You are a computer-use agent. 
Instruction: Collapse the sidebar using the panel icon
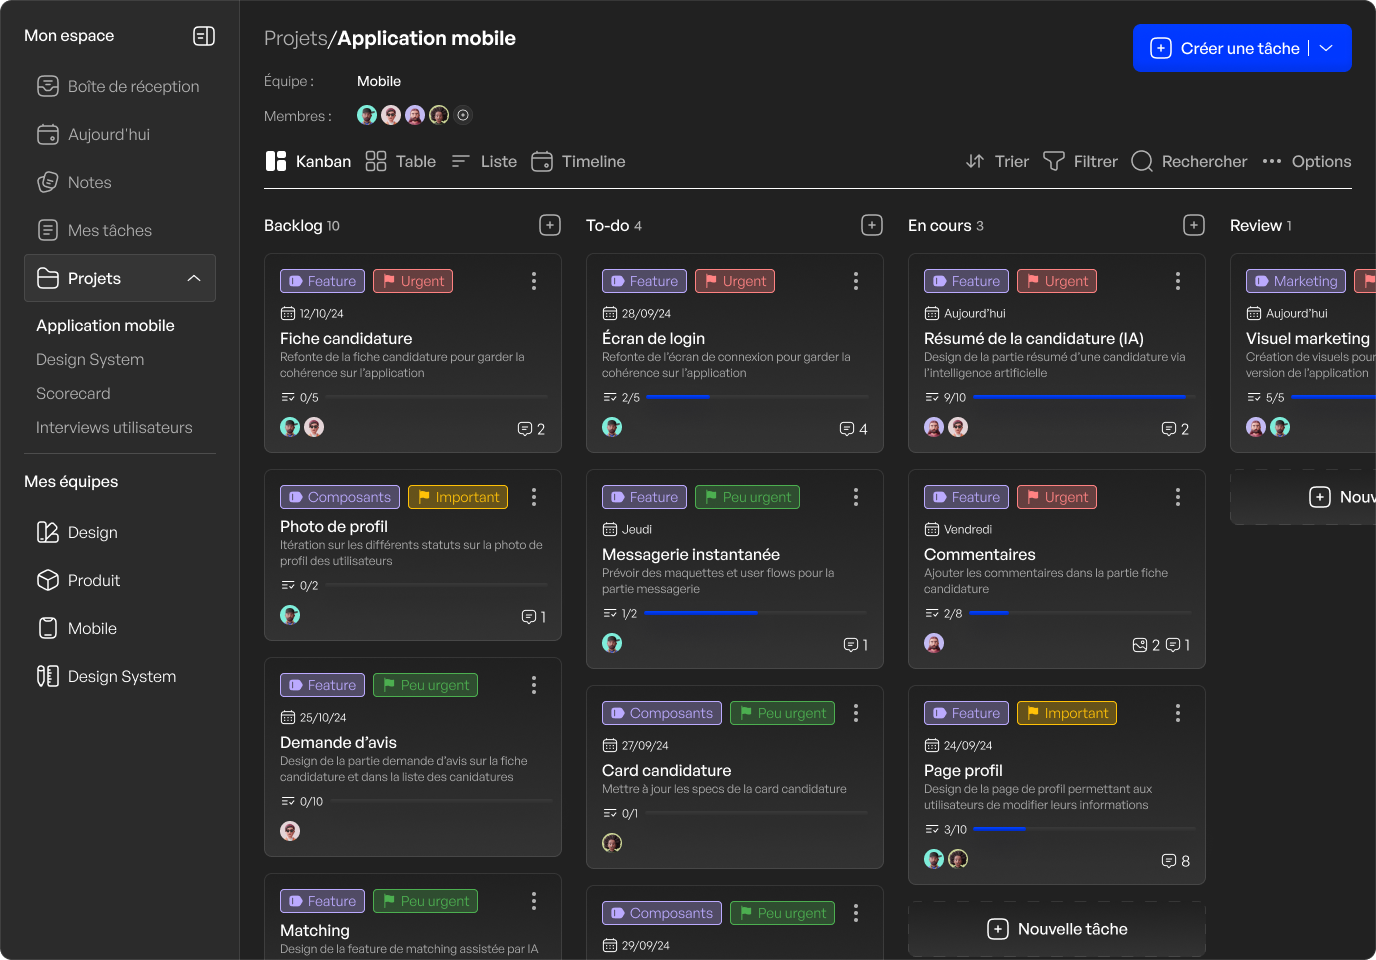204,36
